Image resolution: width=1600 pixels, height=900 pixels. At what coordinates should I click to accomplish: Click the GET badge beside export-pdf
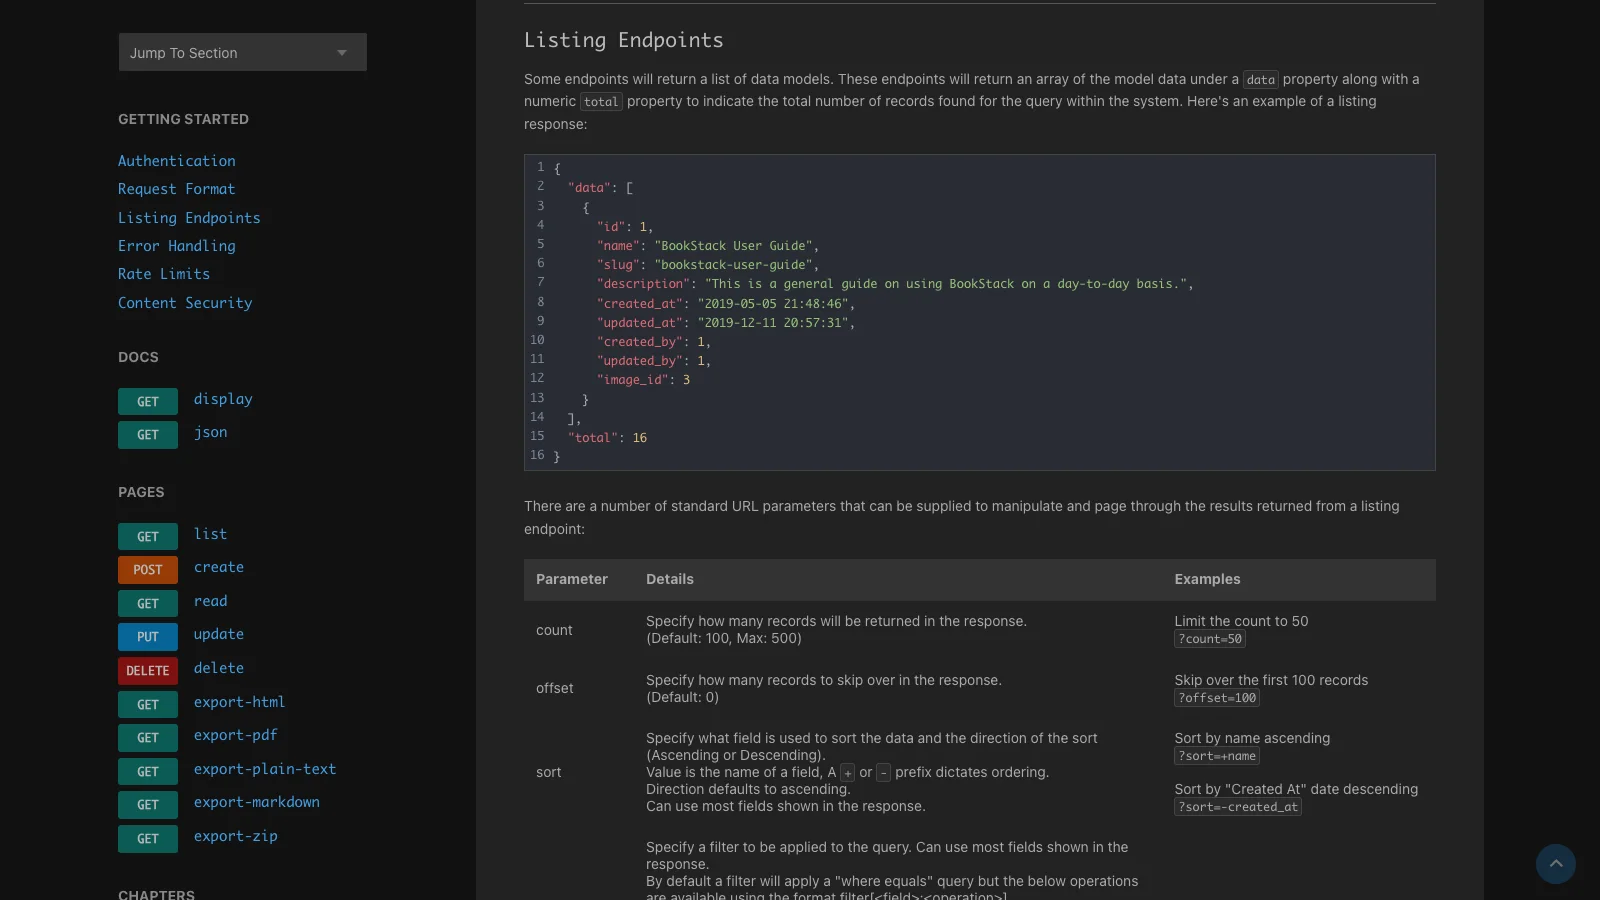tap(148, 738)
